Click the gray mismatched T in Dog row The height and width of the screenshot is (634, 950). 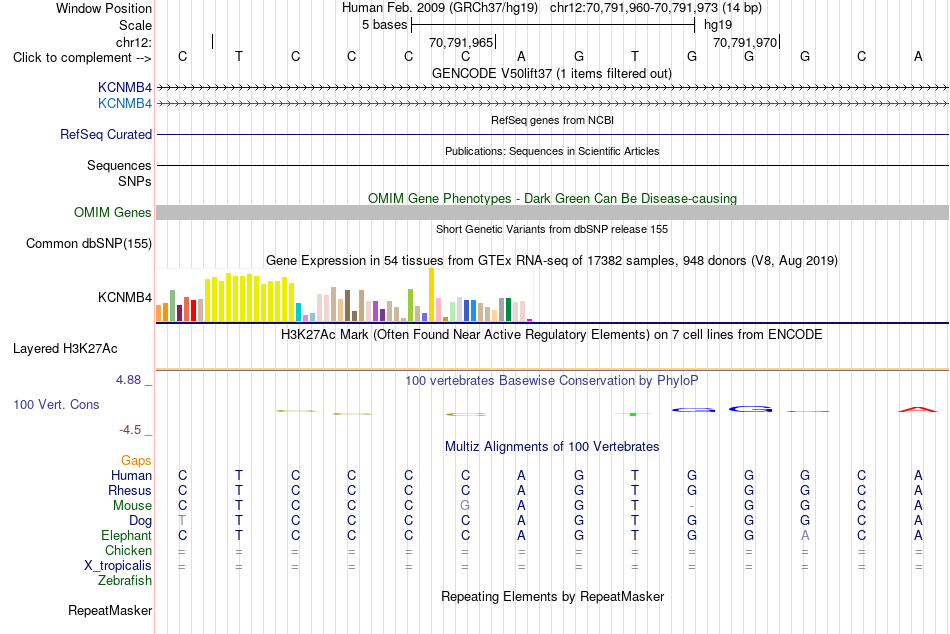tap(182, 521)
